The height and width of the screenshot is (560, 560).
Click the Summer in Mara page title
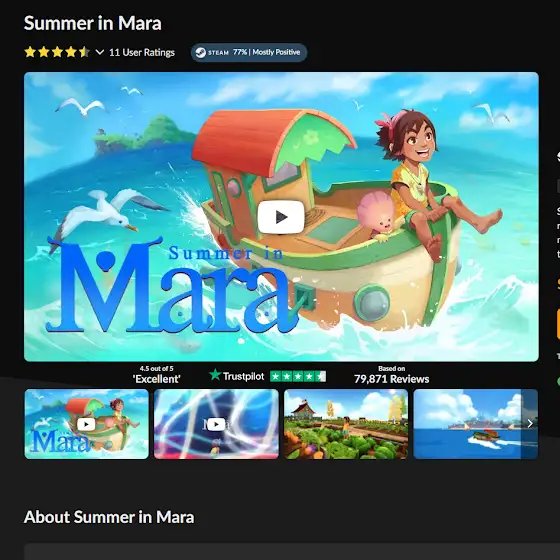click(92, 23)
